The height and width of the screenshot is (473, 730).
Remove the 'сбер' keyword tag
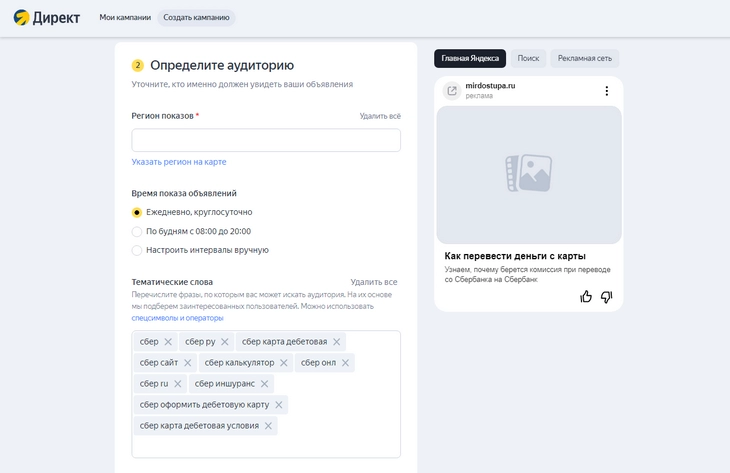click(168, 342)
